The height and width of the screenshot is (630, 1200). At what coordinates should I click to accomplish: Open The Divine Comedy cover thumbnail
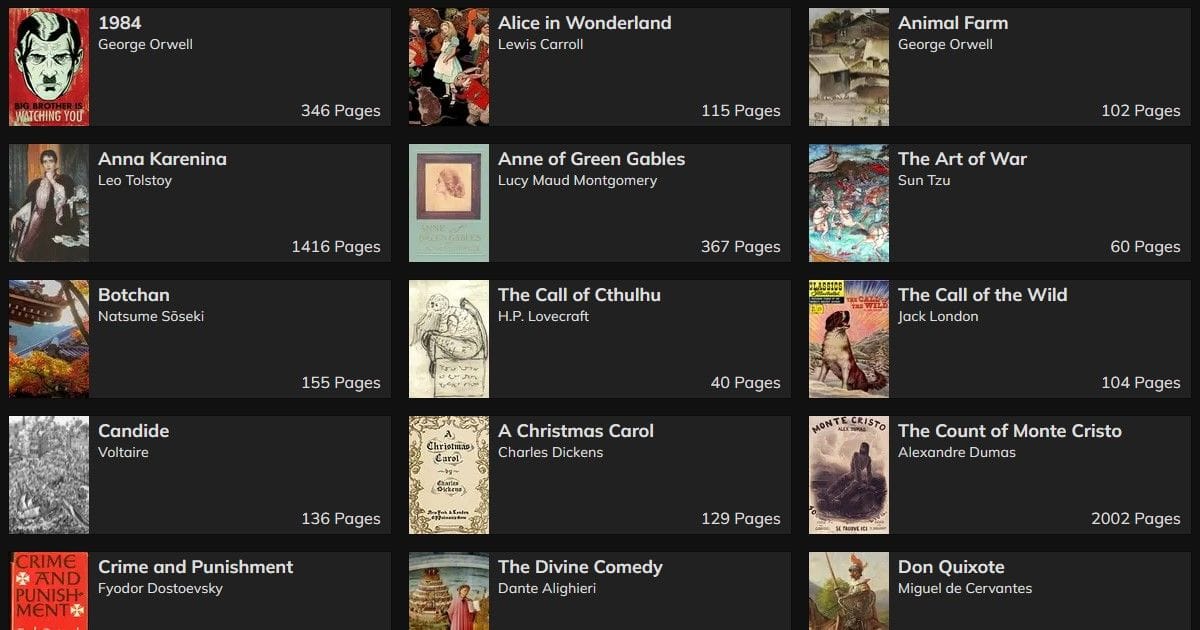pos(449,591)
